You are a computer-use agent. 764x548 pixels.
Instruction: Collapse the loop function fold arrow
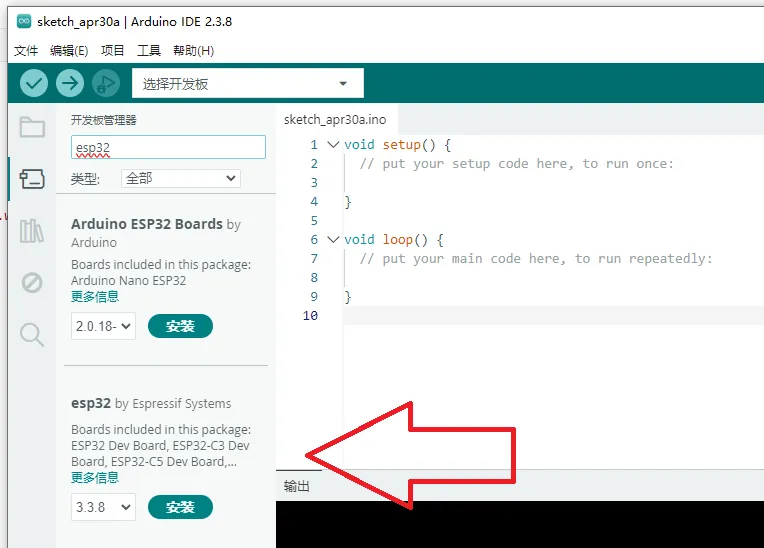coord(333,240)
